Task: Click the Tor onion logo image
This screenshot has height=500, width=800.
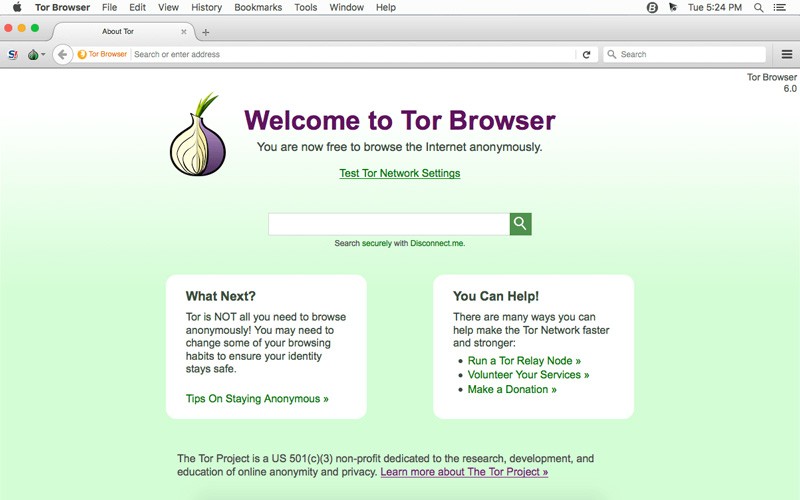Action: (198, 134)
